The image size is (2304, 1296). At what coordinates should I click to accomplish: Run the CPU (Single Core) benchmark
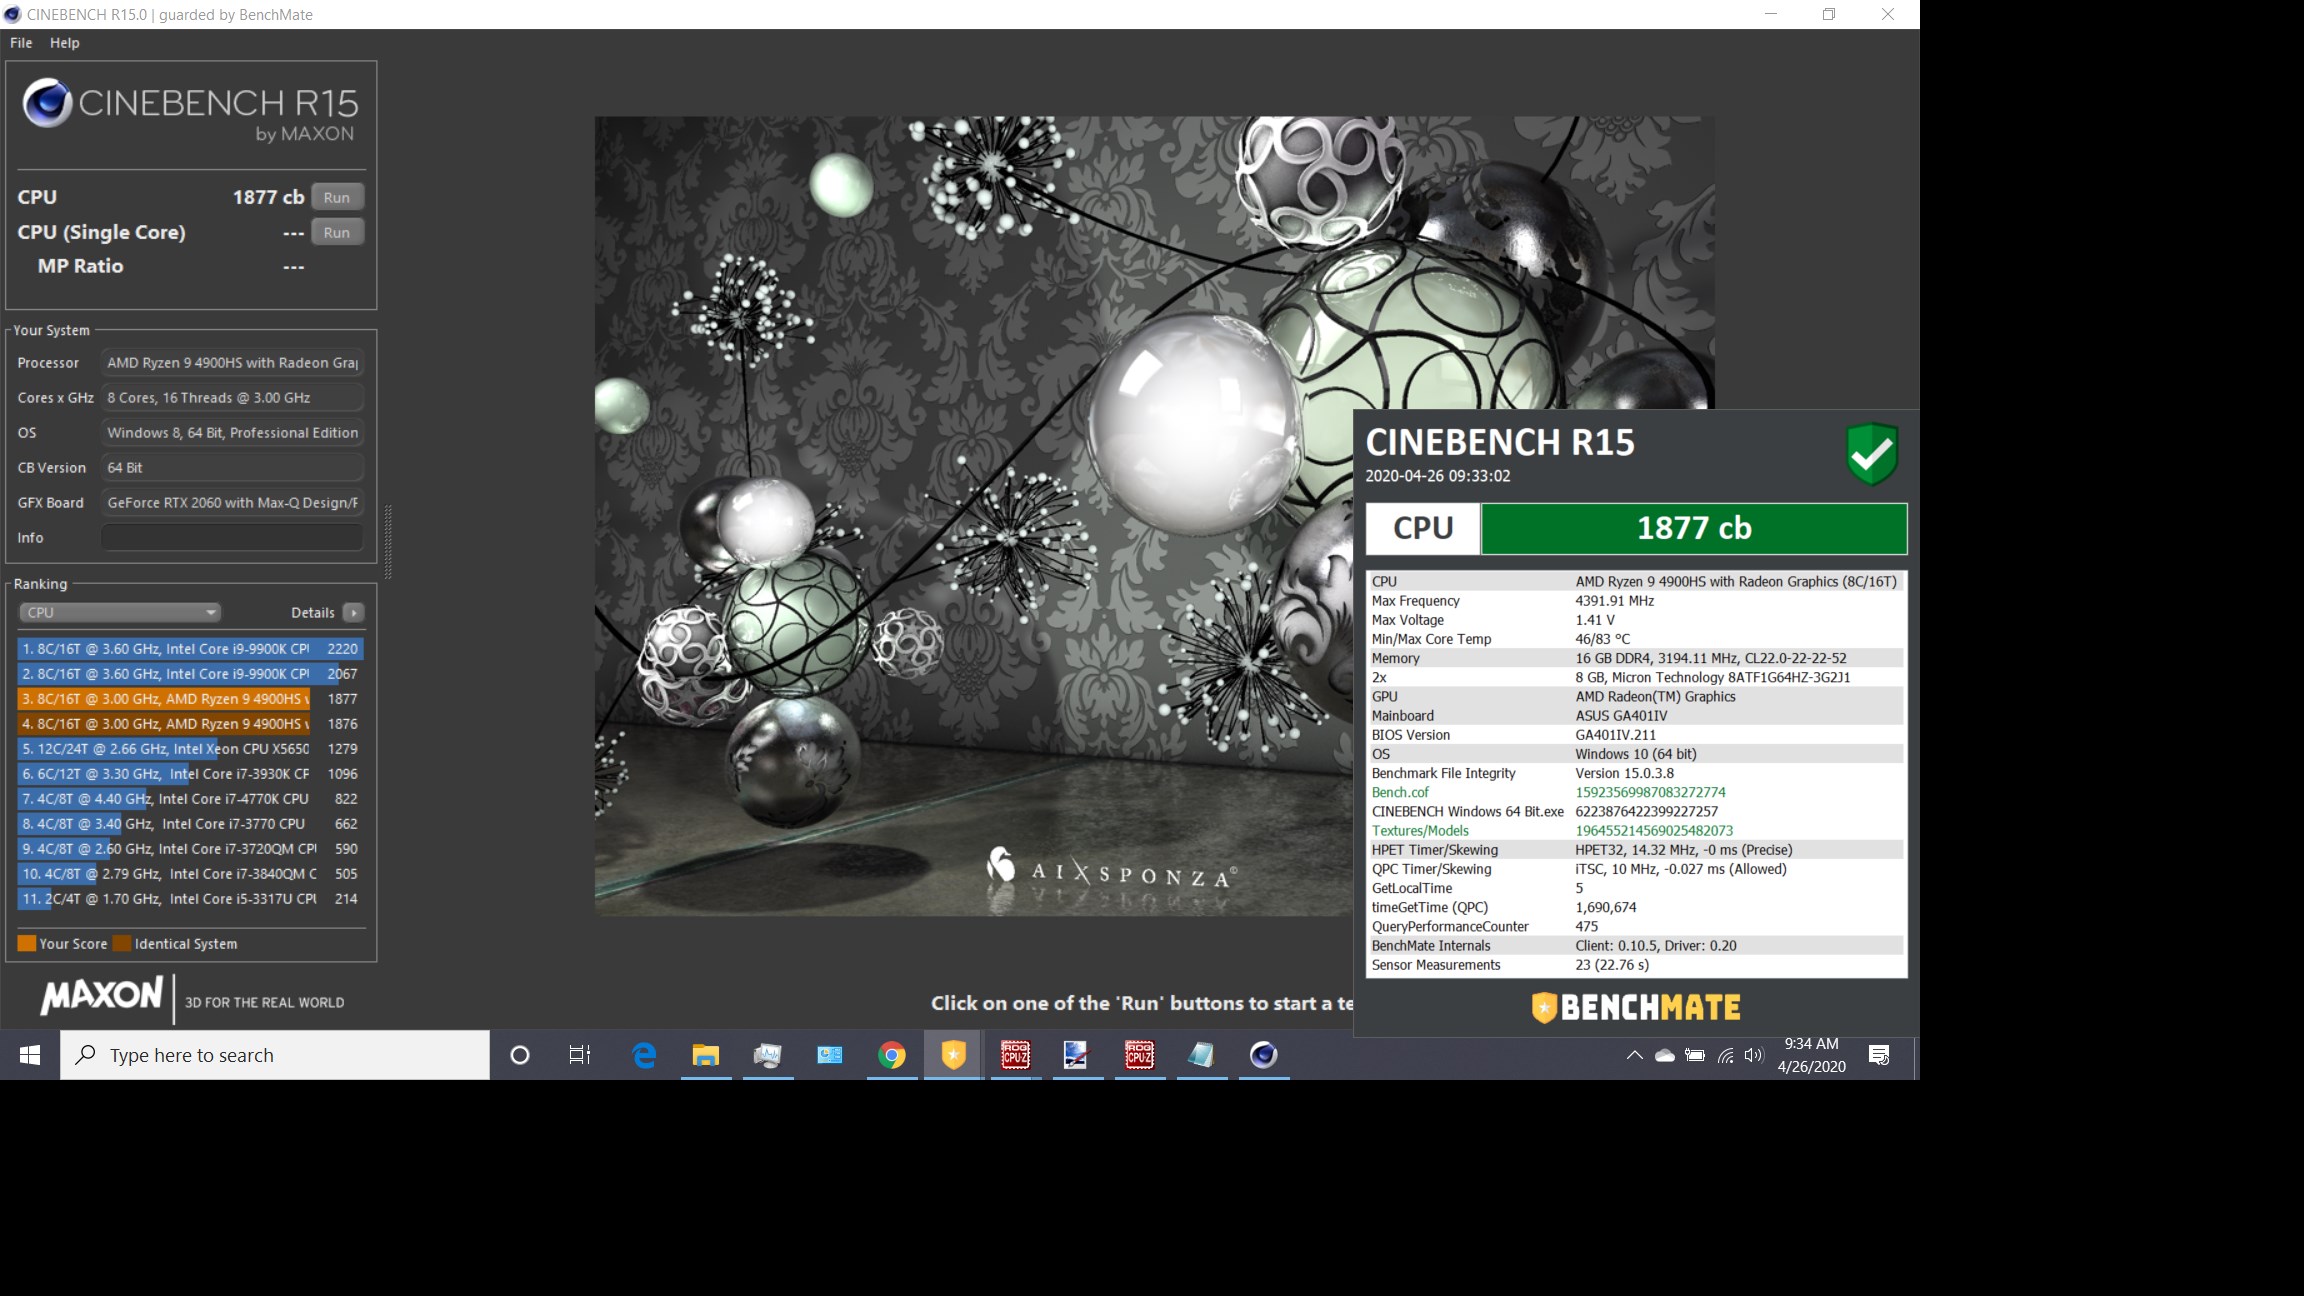click(x=337, y=232)
